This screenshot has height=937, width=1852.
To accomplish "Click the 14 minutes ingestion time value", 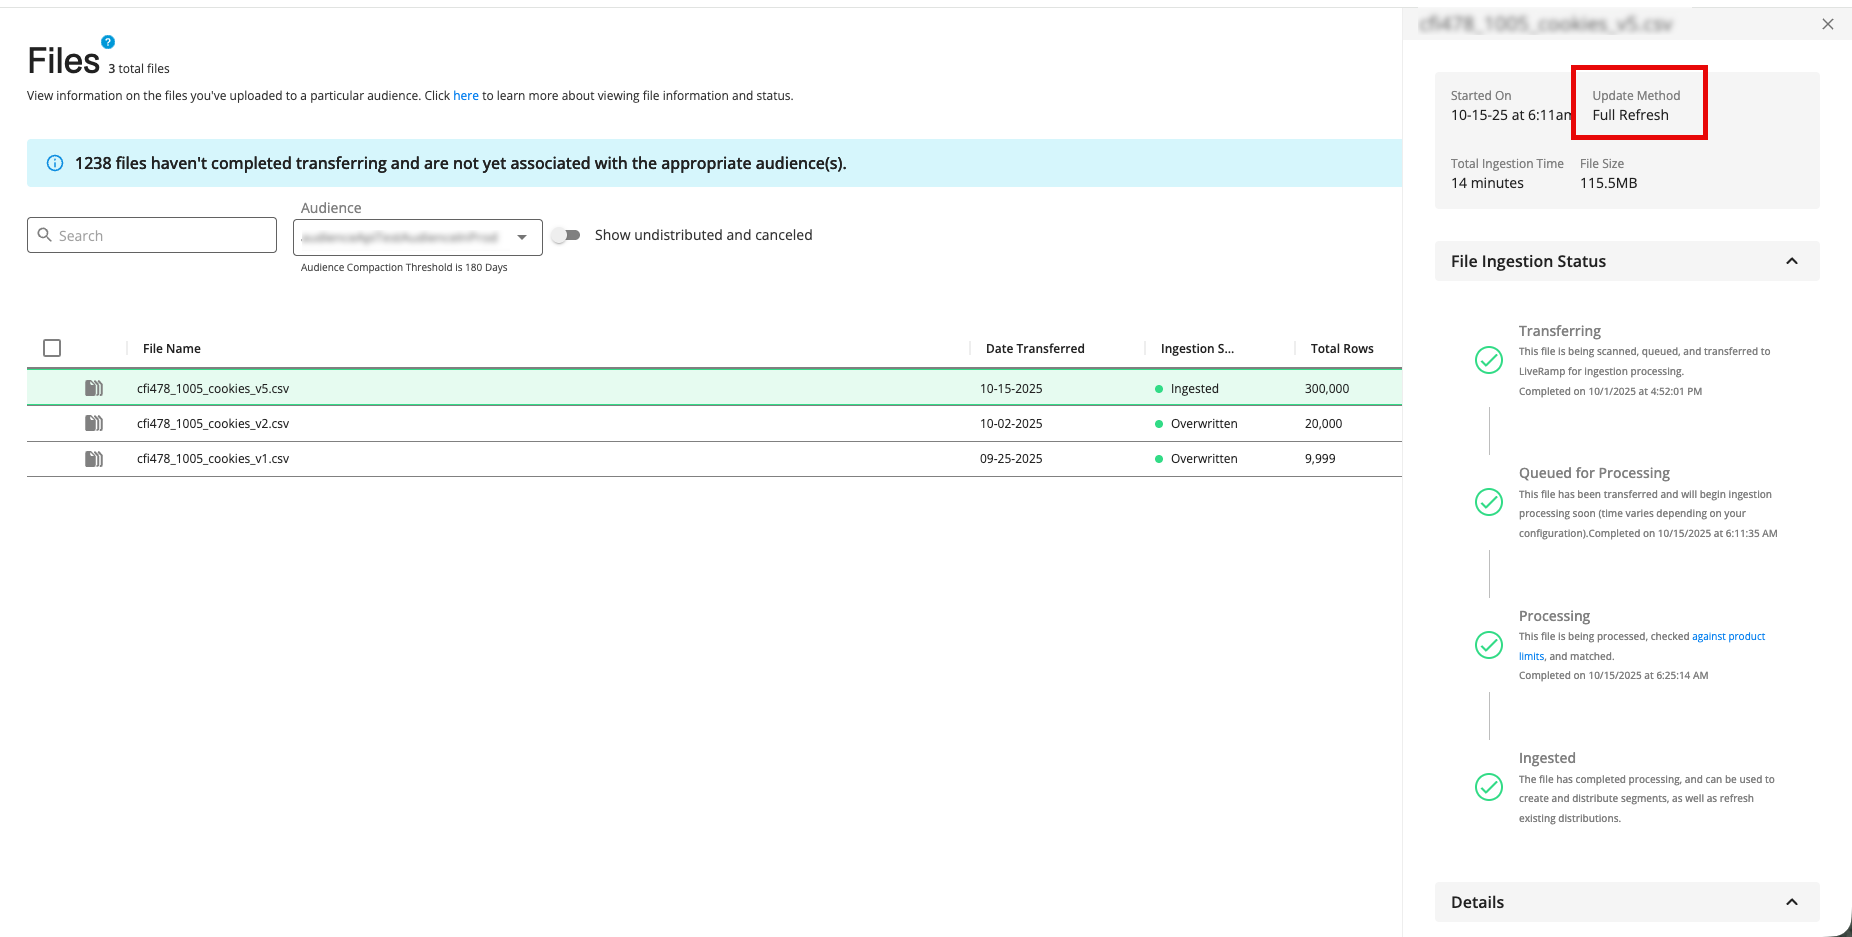I will pos(1487,183).
